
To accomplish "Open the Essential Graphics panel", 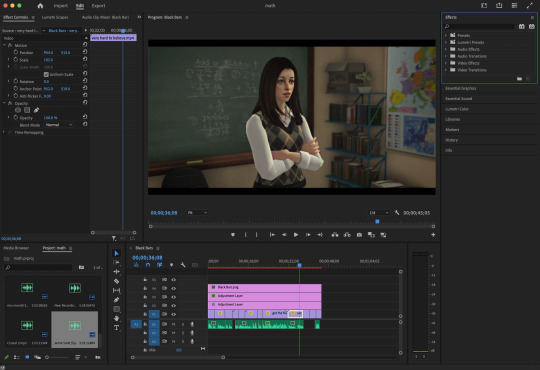I will pos(461,88).
